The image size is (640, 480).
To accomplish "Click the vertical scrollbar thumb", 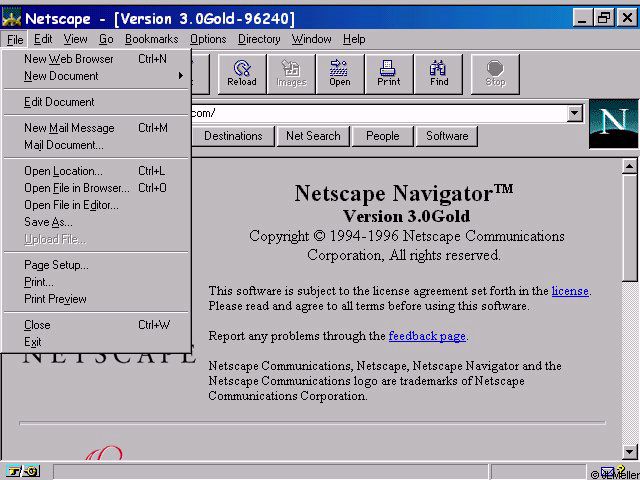I will 629,228.
